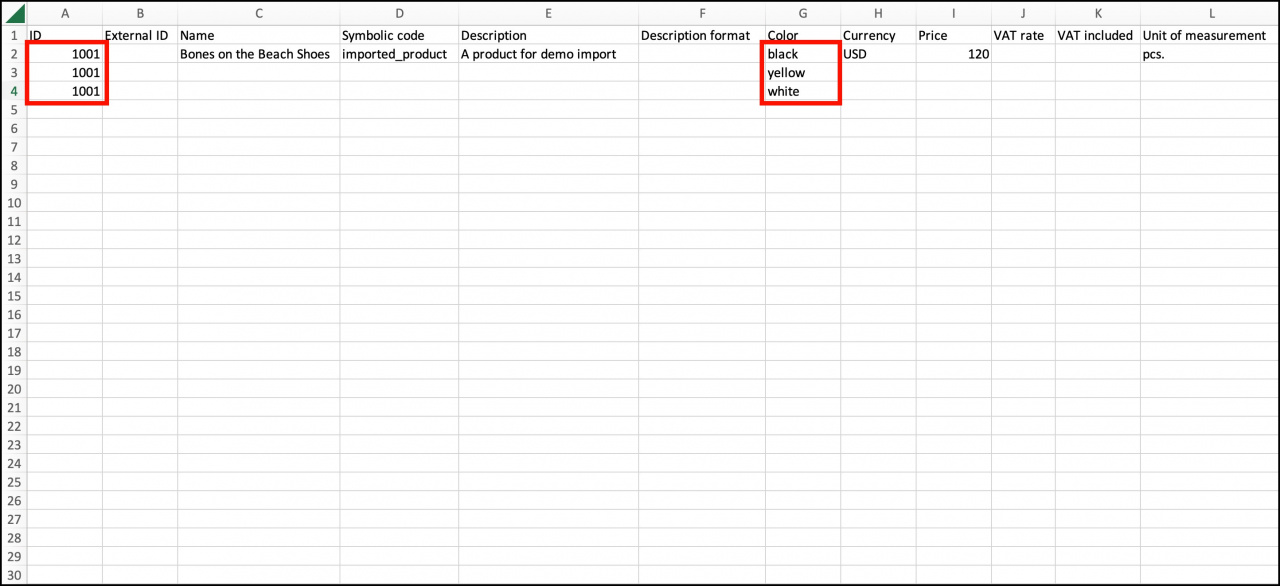Screen dimensions: 1280x586
Task: Select row 2 header
Action: pyautogui.click(x=14, y=54)
